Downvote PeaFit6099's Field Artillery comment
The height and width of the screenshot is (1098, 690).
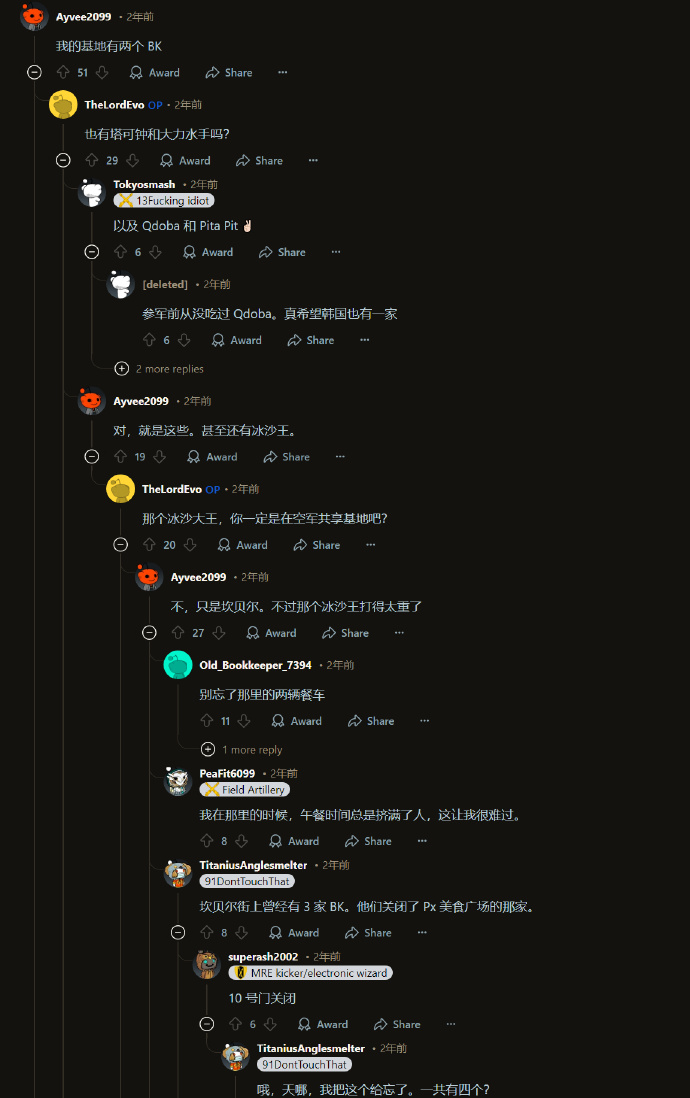tap(242, 841)
